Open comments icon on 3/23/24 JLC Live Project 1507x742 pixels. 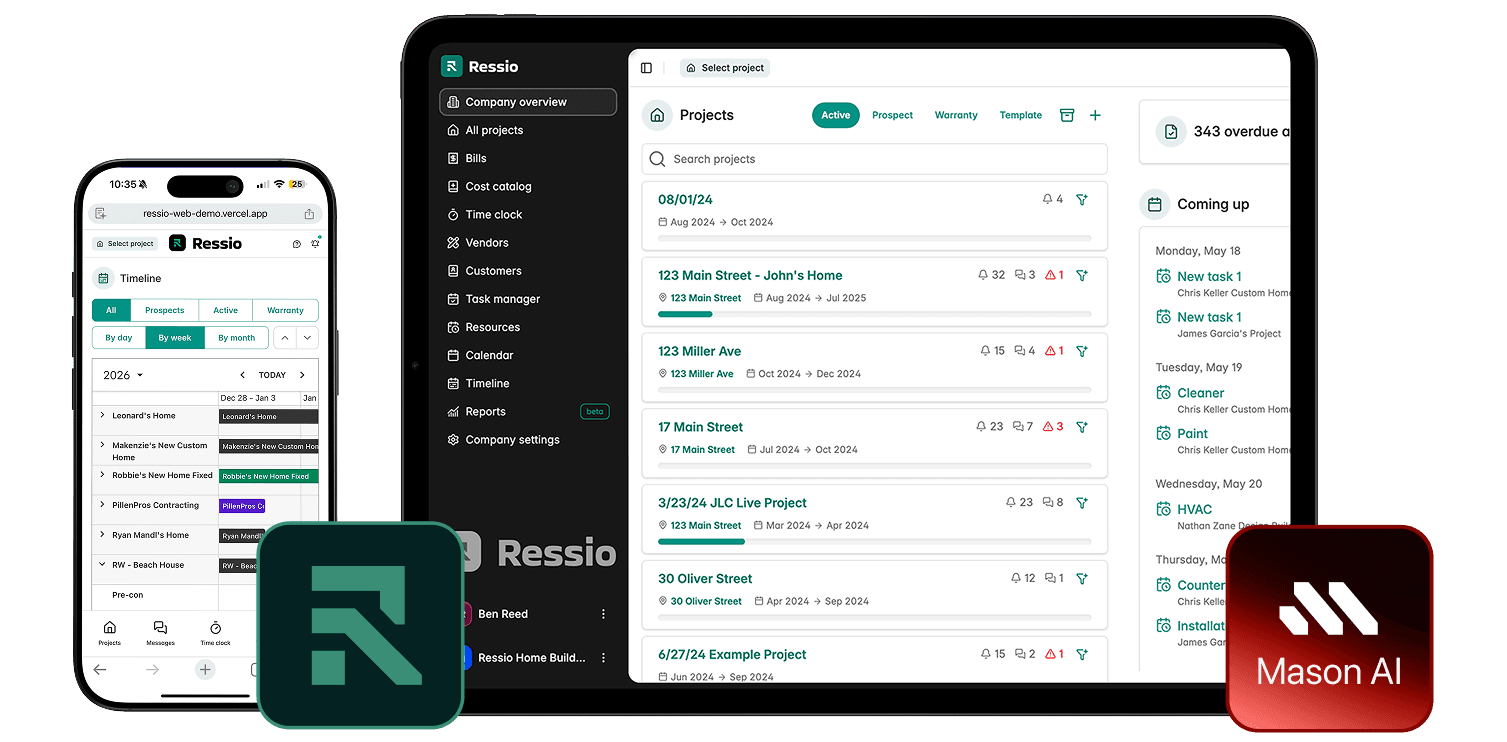tap(1047, 503)
